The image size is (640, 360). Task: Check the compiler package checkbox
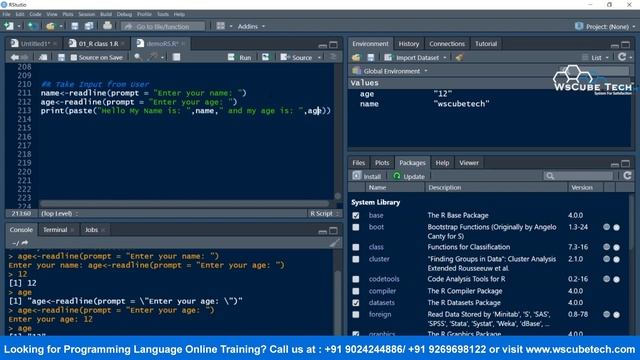pyautogui.click(x=356, y=291)
